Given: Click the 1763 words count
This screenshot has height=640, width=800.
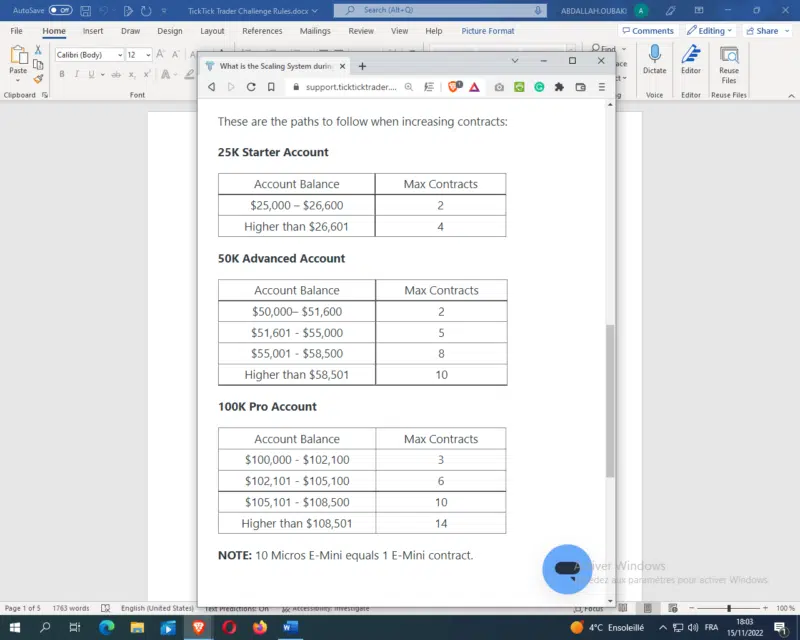Looking at the screenshot, I should click(x=71, y=608).
